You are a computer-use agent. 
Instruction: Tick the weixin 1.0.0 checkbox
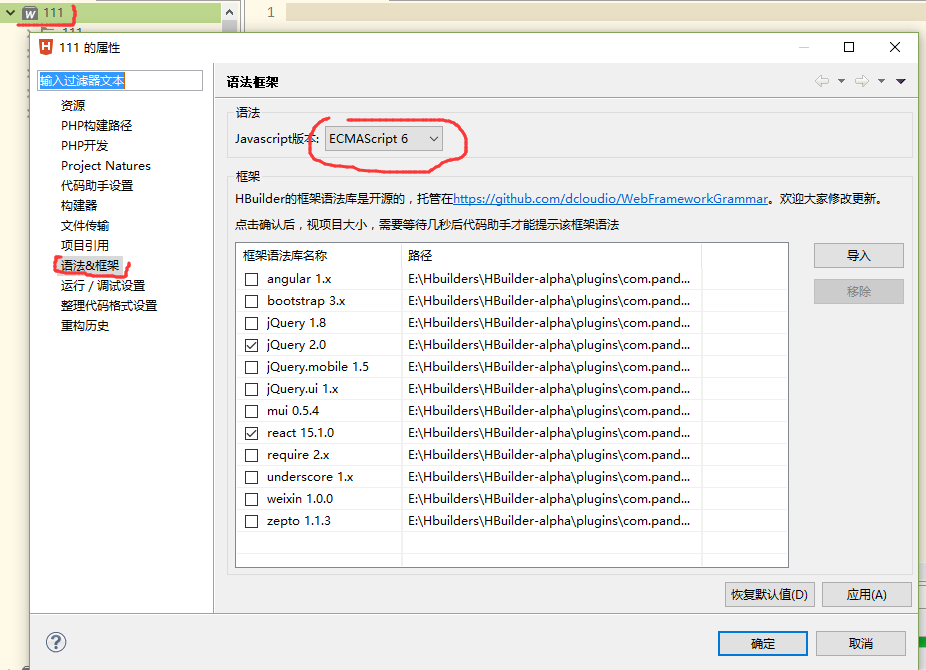pos(252,499)
